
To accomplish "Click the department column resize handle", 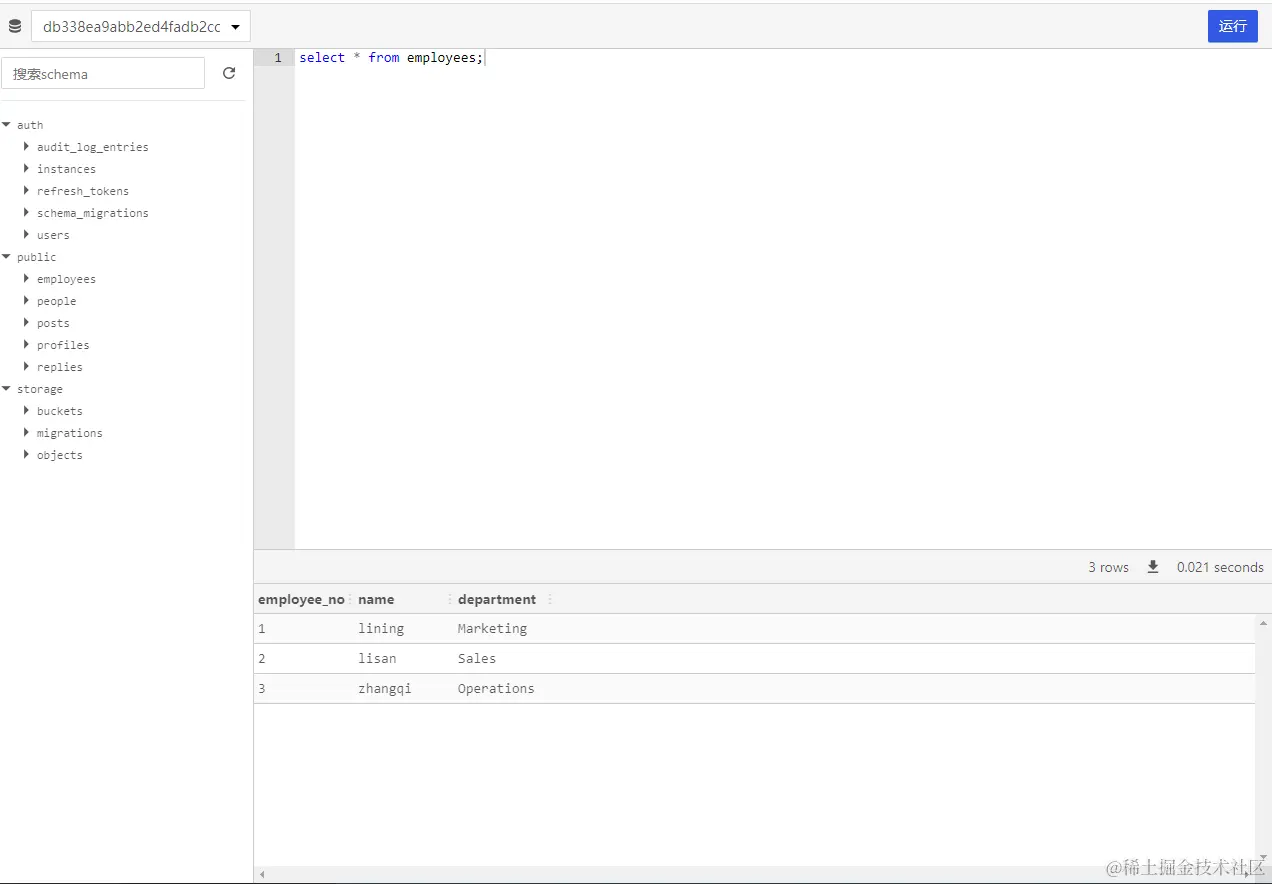I will click(x=550, y=599).
